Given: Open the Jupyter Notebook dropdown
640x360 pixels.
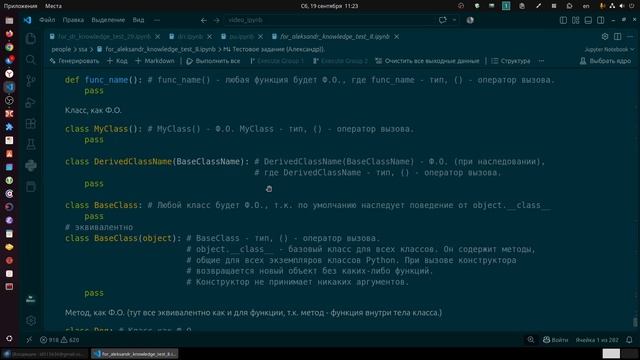Looking at the screenshot, I should coord(609,49).
